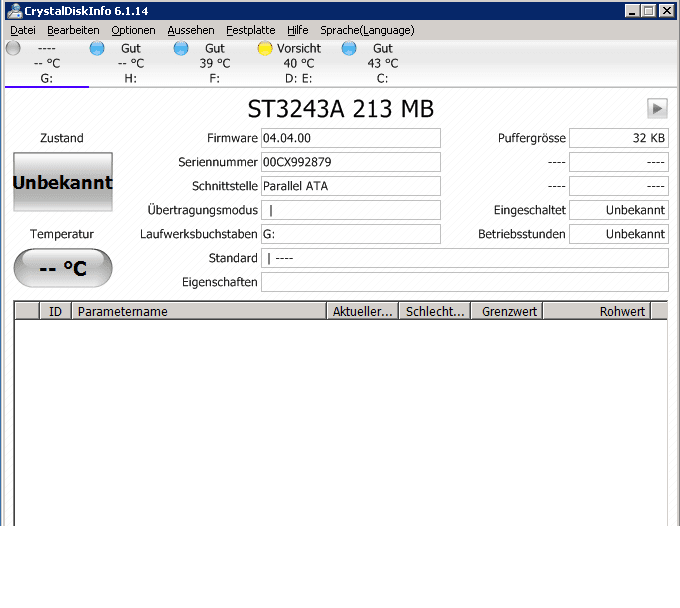Image resolution: width=680 pixels, height=608 pixels.
Task: Open the Sprache(Language) menu
Action: pyautogui.click(x=367, y=30)
